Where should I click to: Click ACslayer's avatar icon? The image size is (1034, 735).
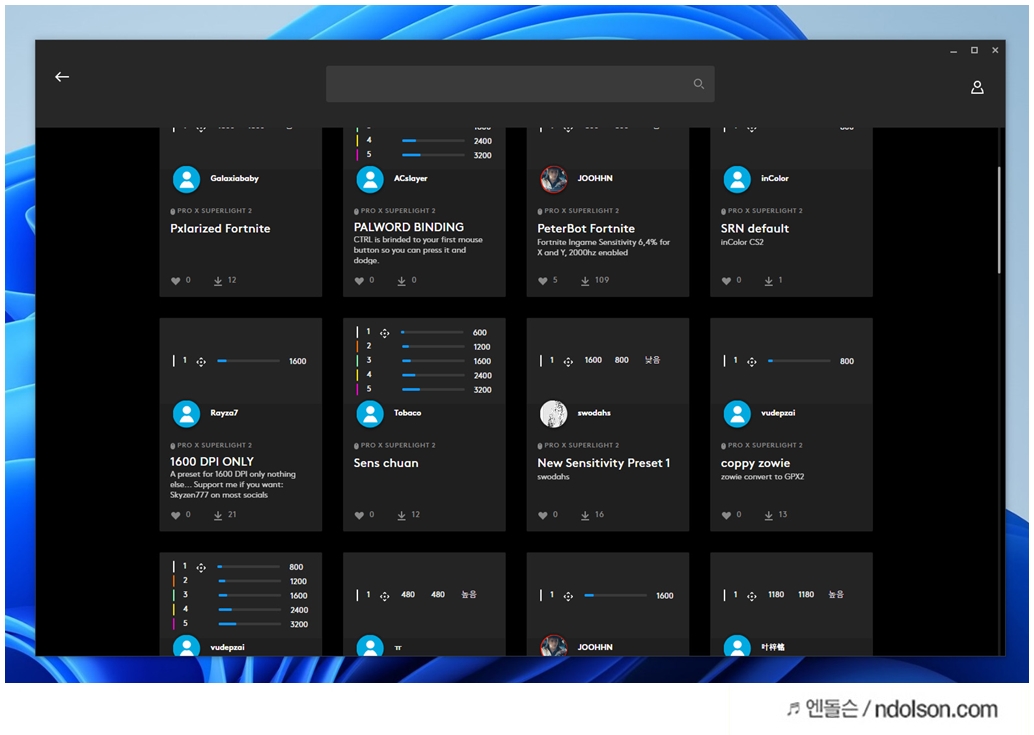(x=370, y=179)
